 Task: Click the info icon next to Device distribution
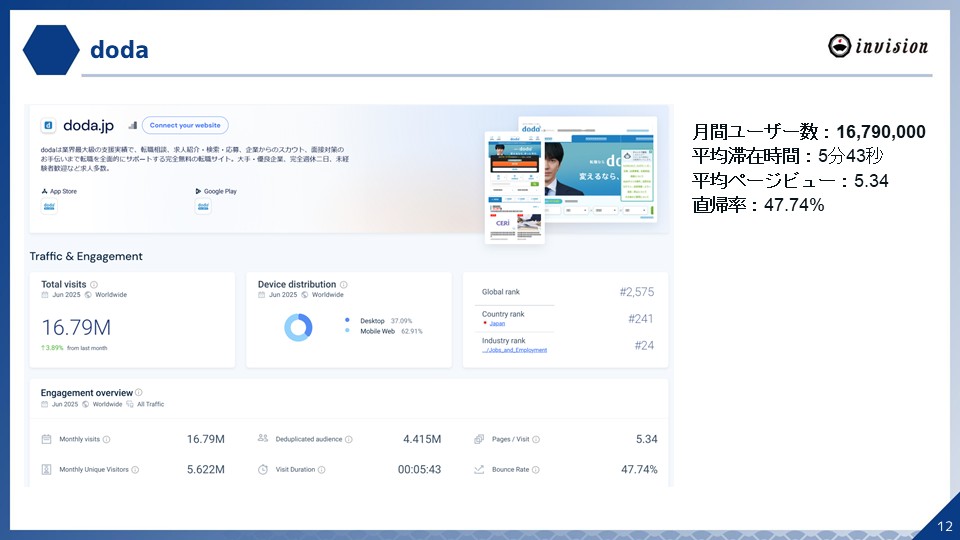343,285
